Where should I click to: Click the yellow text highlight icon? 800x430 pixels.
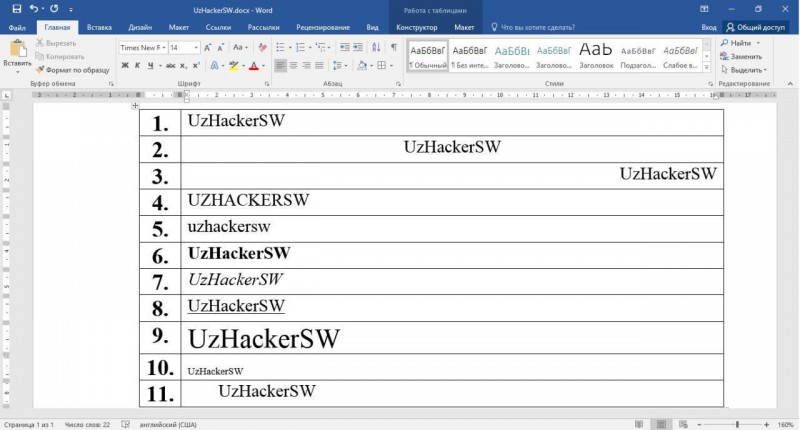click(234, 65)
